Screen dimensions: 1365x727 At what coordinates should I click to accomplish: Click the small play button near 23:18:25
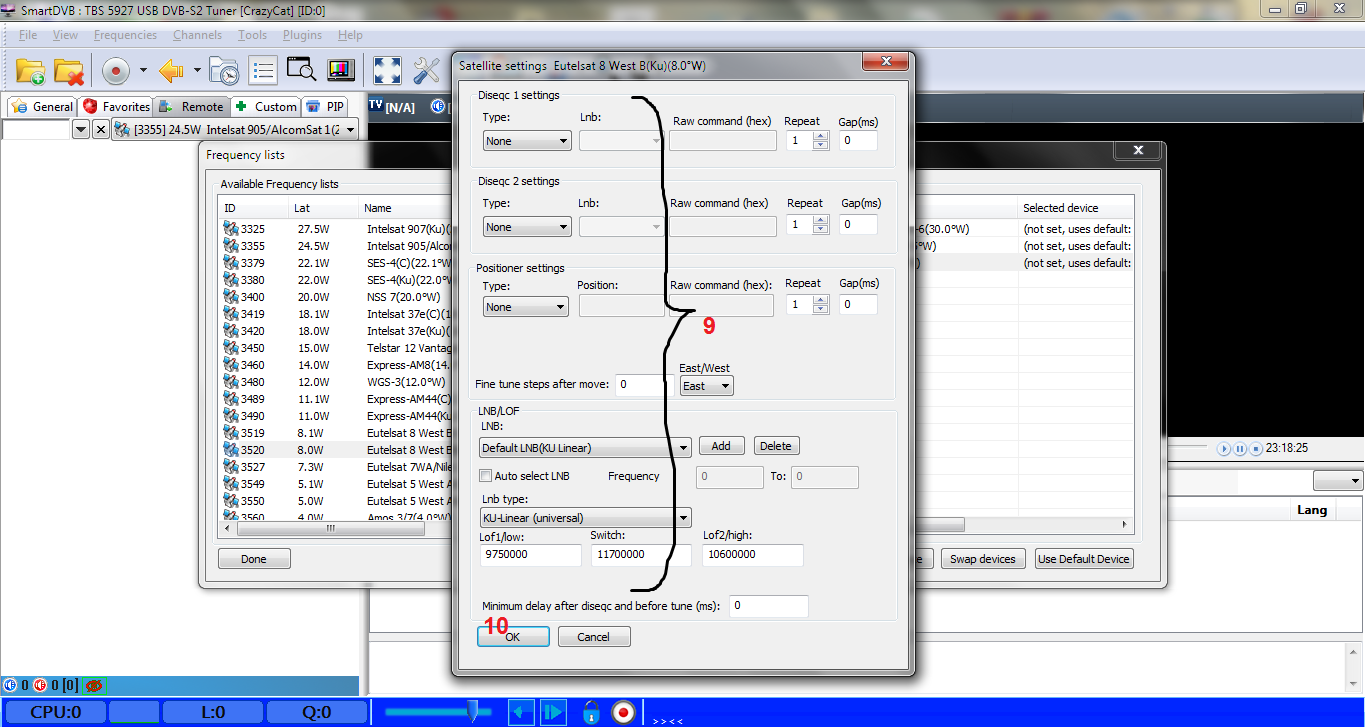coord(1223,449)
